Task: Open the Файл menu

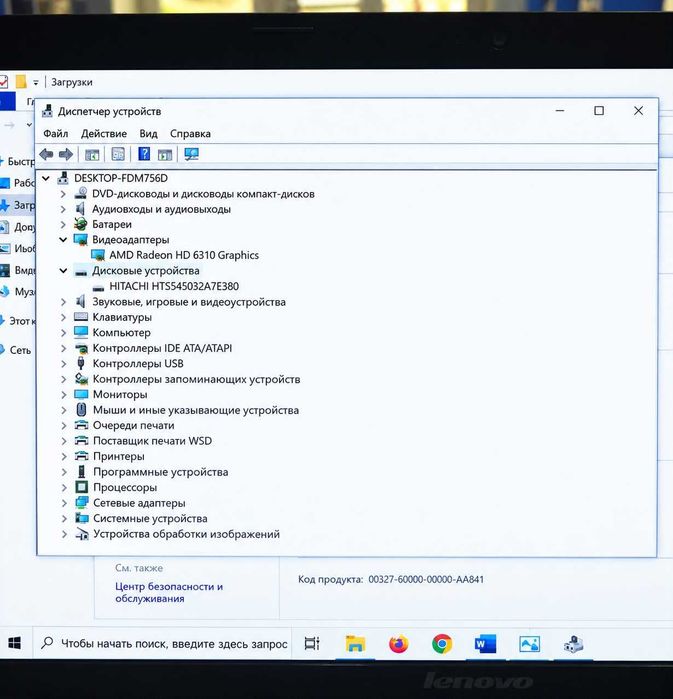Action: [x=56, y=134]
